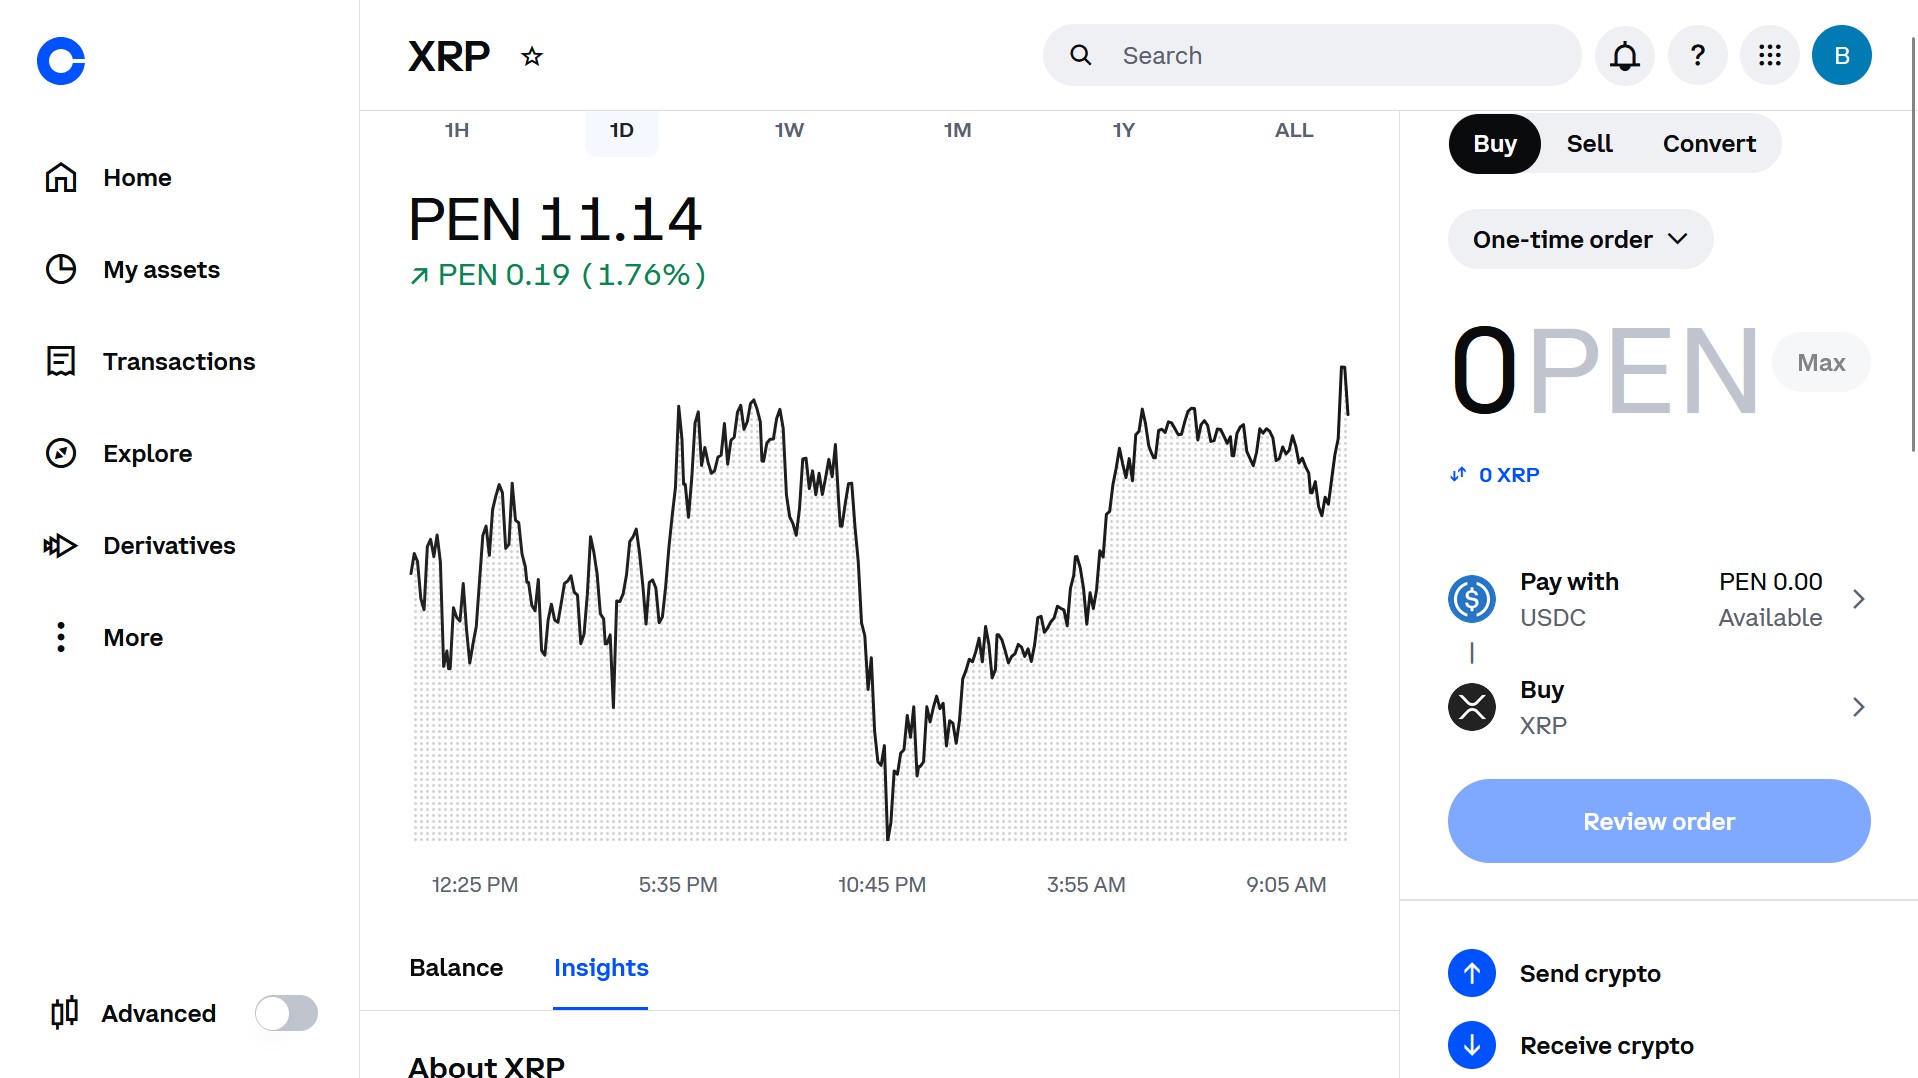1918x1078 pixels.
Task: Click the Receive crypto arrow icon
Action: (1472, 1045)
